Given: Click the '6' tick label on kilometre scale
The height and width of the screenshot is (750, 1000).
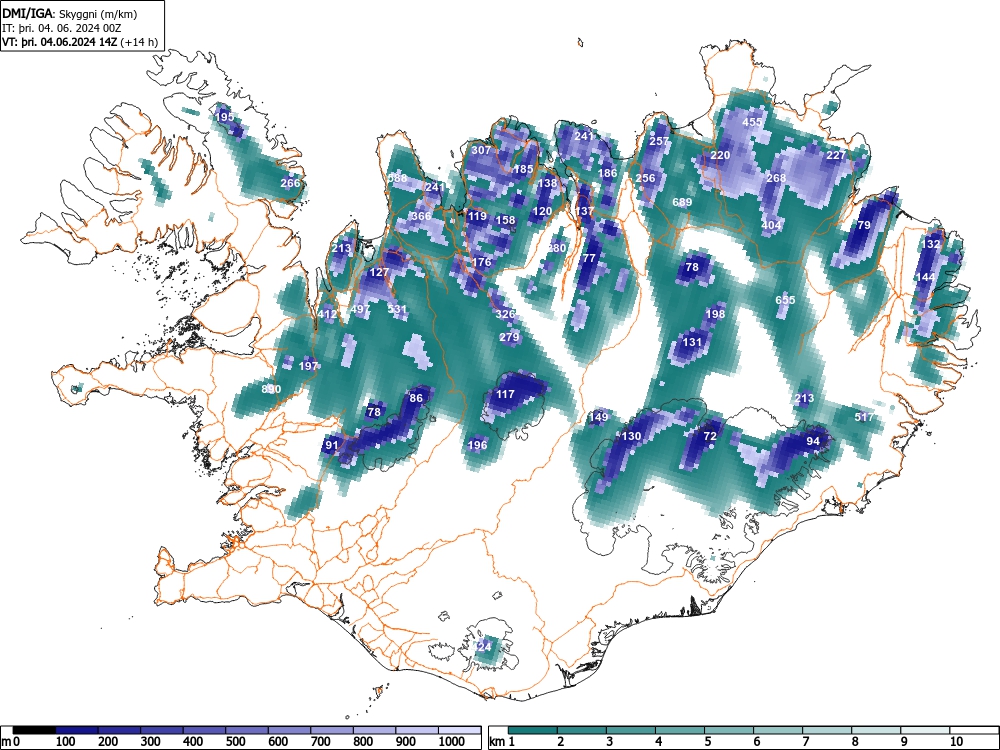Looking at the screenshot, I should point(756,742).
